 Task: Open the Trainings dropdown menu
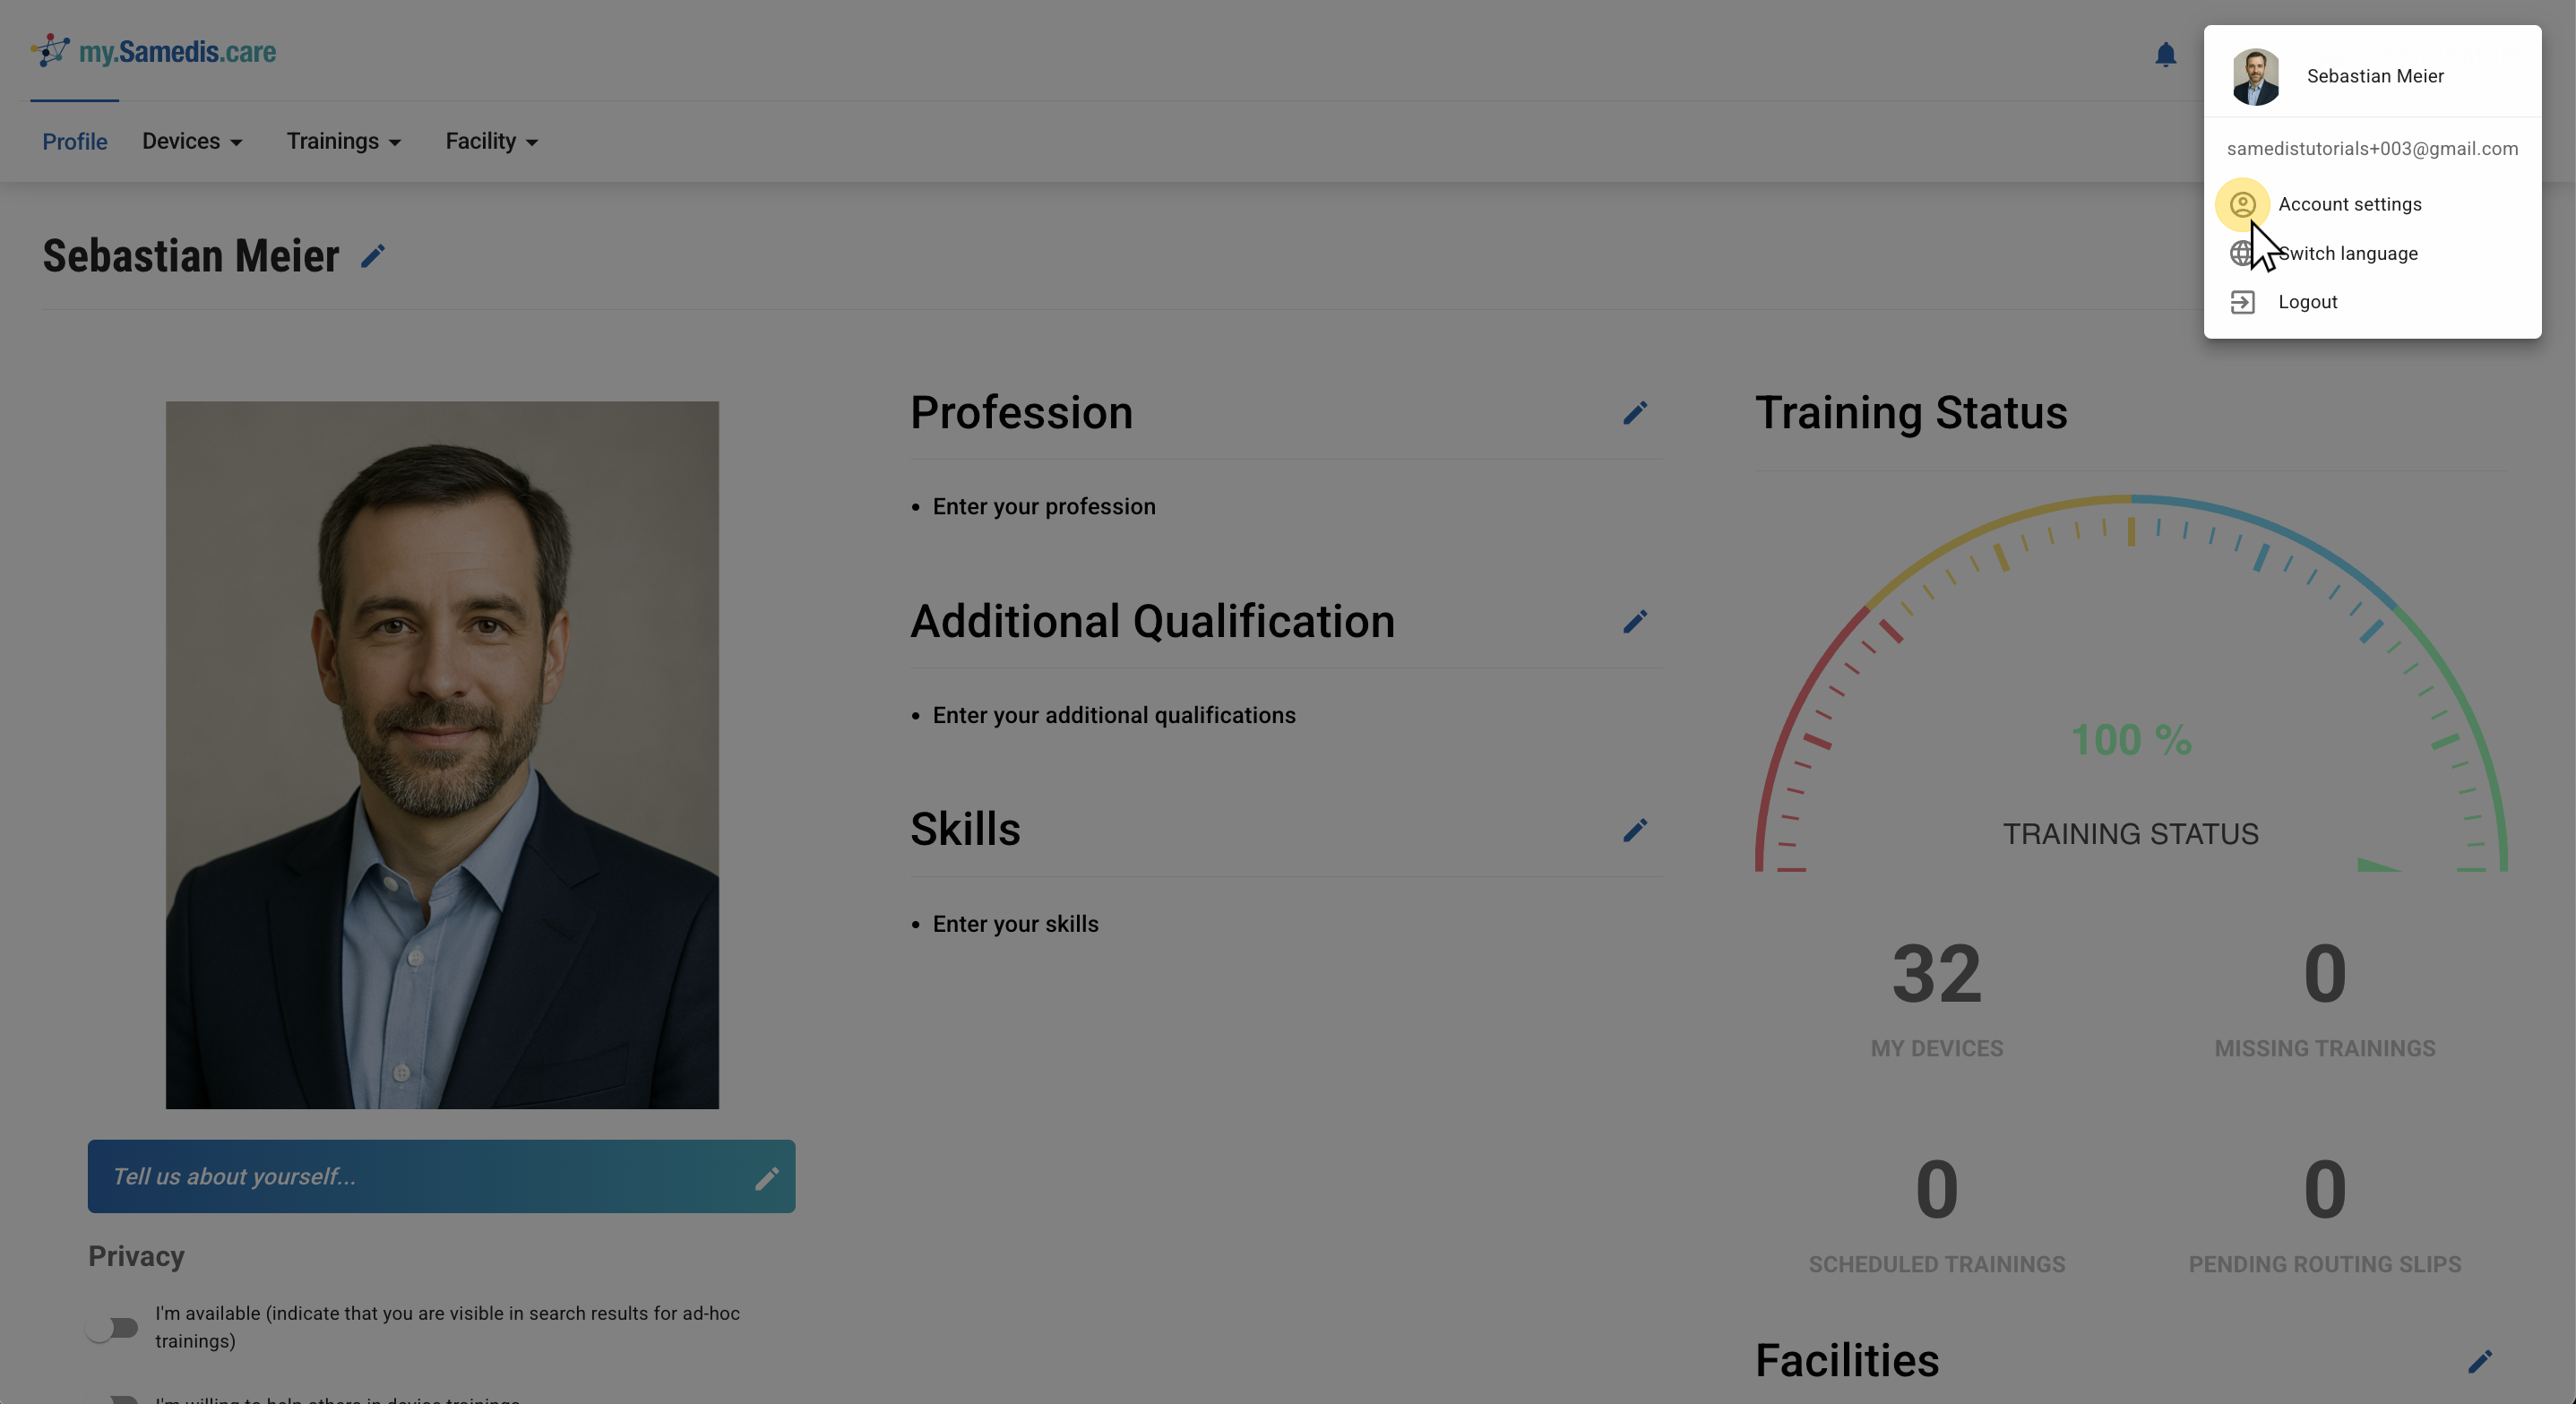343,142
